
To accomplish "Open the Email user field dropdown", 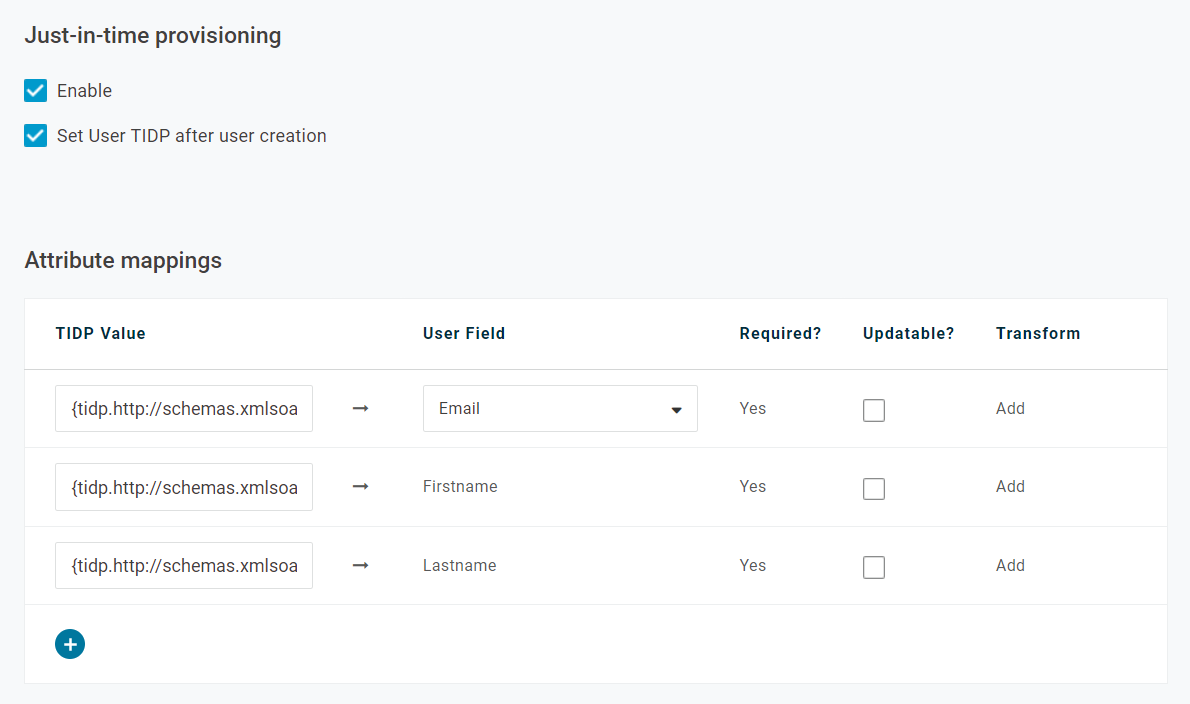I will pos(560,408).
